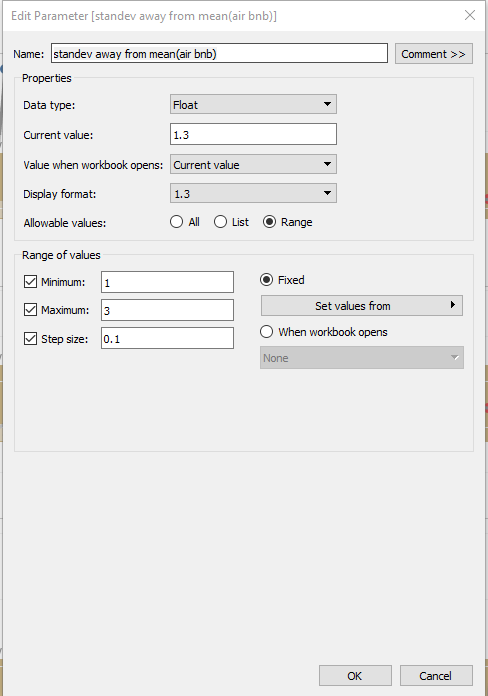Click the Name text field
This screenshot has width=488, height=696.
coord(219,53)
